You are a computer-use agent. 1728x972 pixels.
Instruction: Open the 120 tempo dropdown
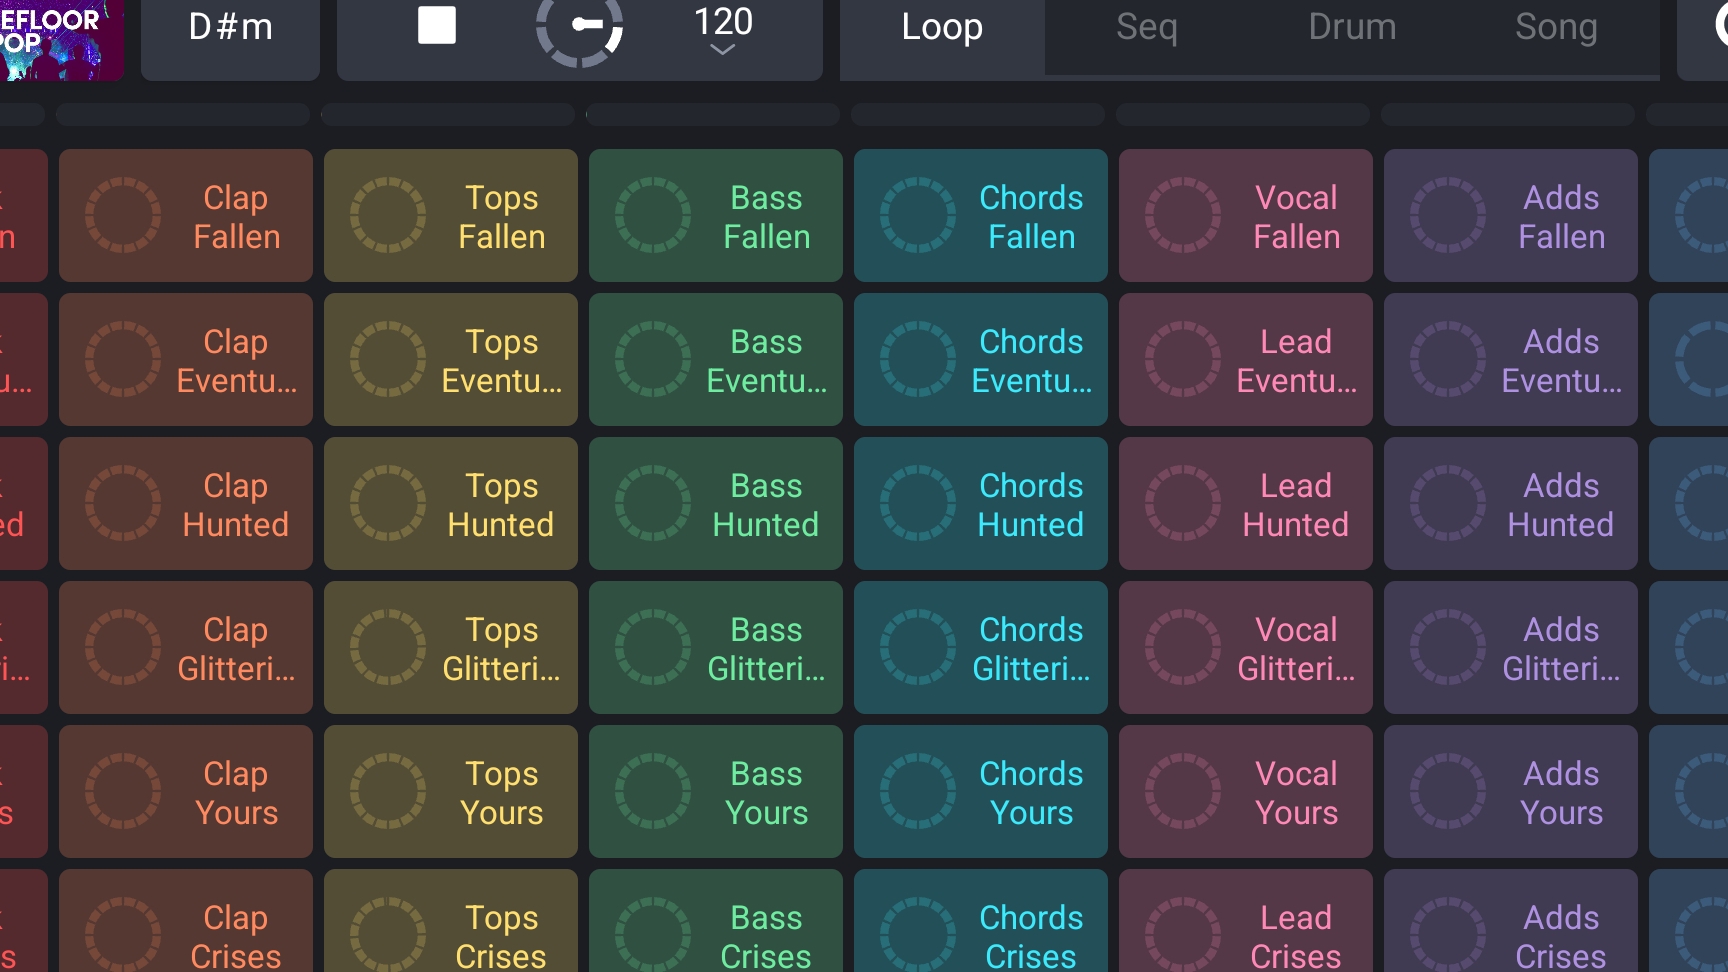723,30
